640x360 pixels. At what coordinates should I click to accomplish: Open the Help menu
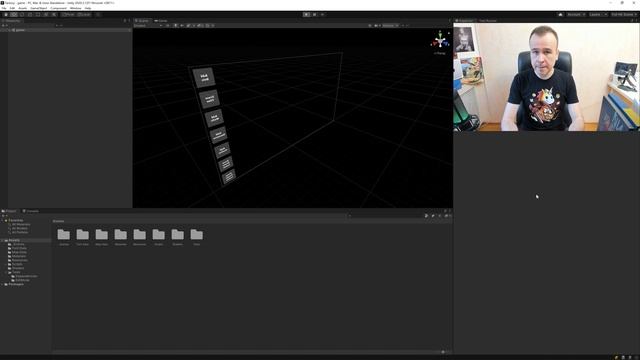pyautogui.click(x=88, y=8)
